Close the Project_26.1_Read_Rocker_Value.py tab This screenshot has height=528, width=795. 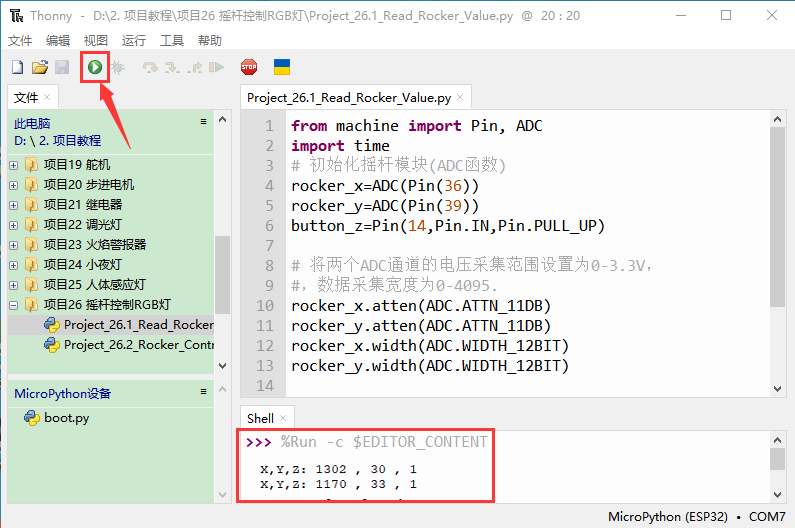click(460, 98)
